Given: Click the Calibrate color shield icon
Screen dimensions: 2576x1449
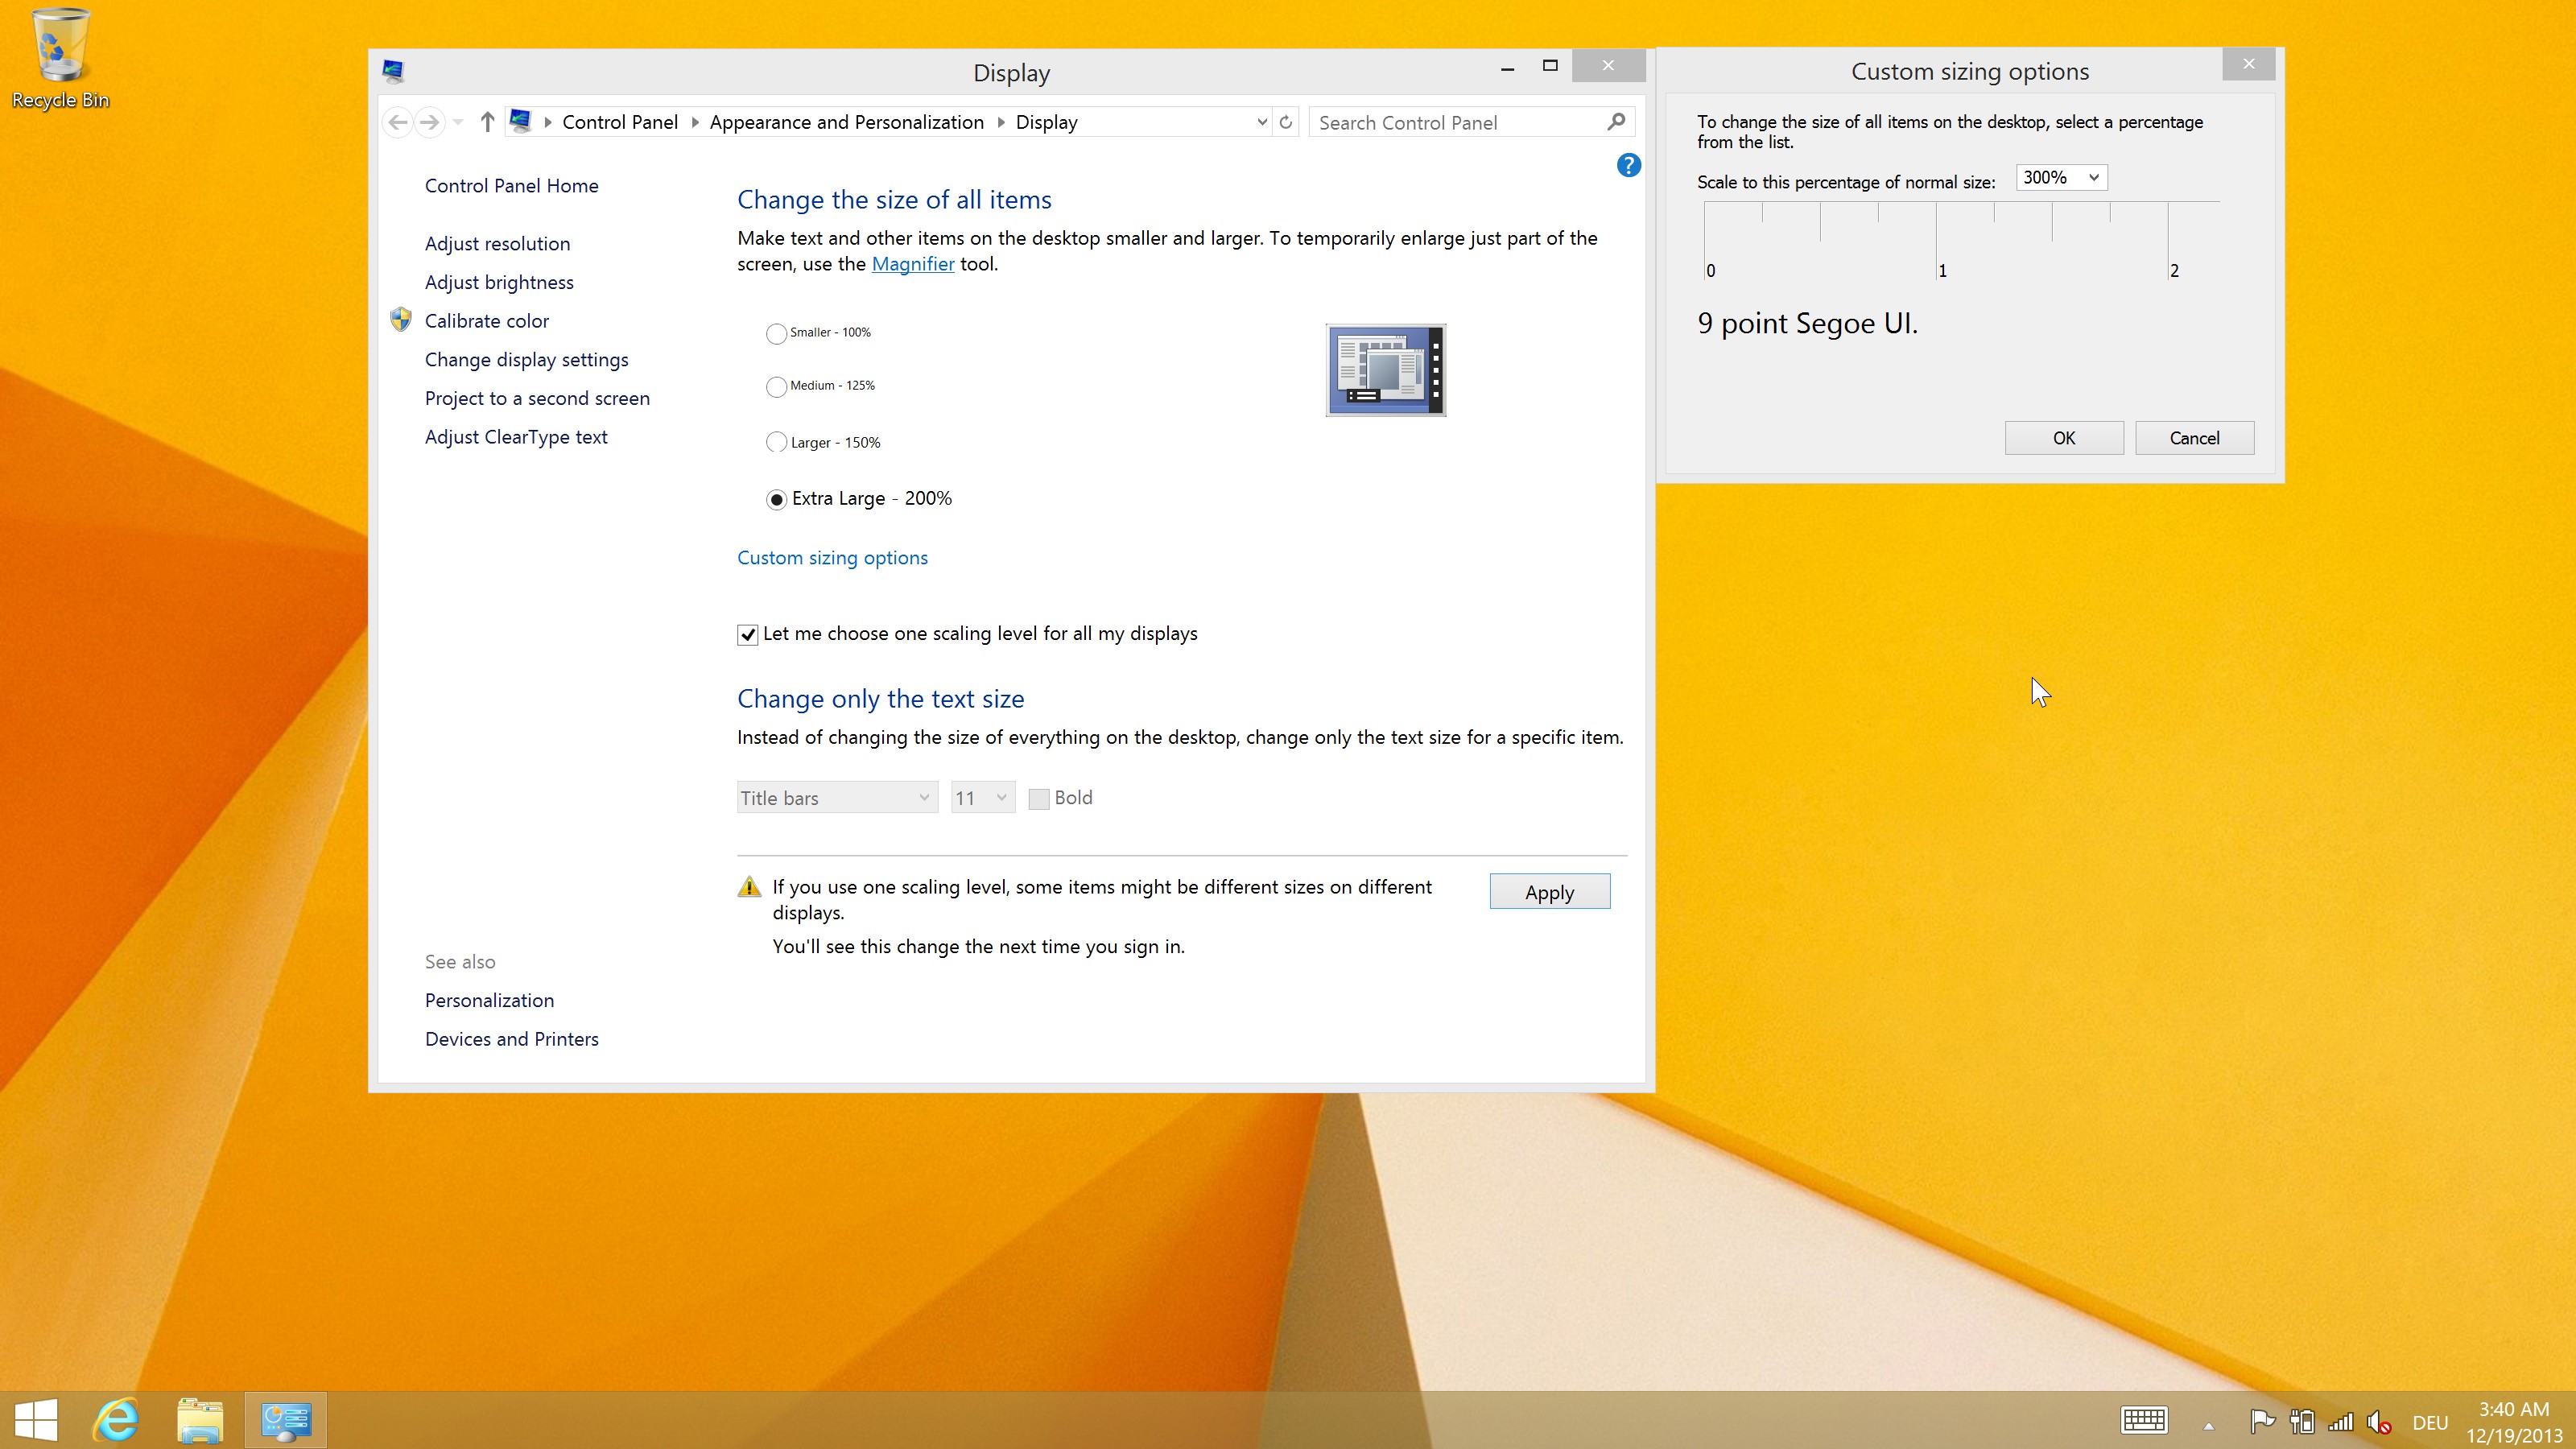Looking at the screenshot, I should point(401,320).
